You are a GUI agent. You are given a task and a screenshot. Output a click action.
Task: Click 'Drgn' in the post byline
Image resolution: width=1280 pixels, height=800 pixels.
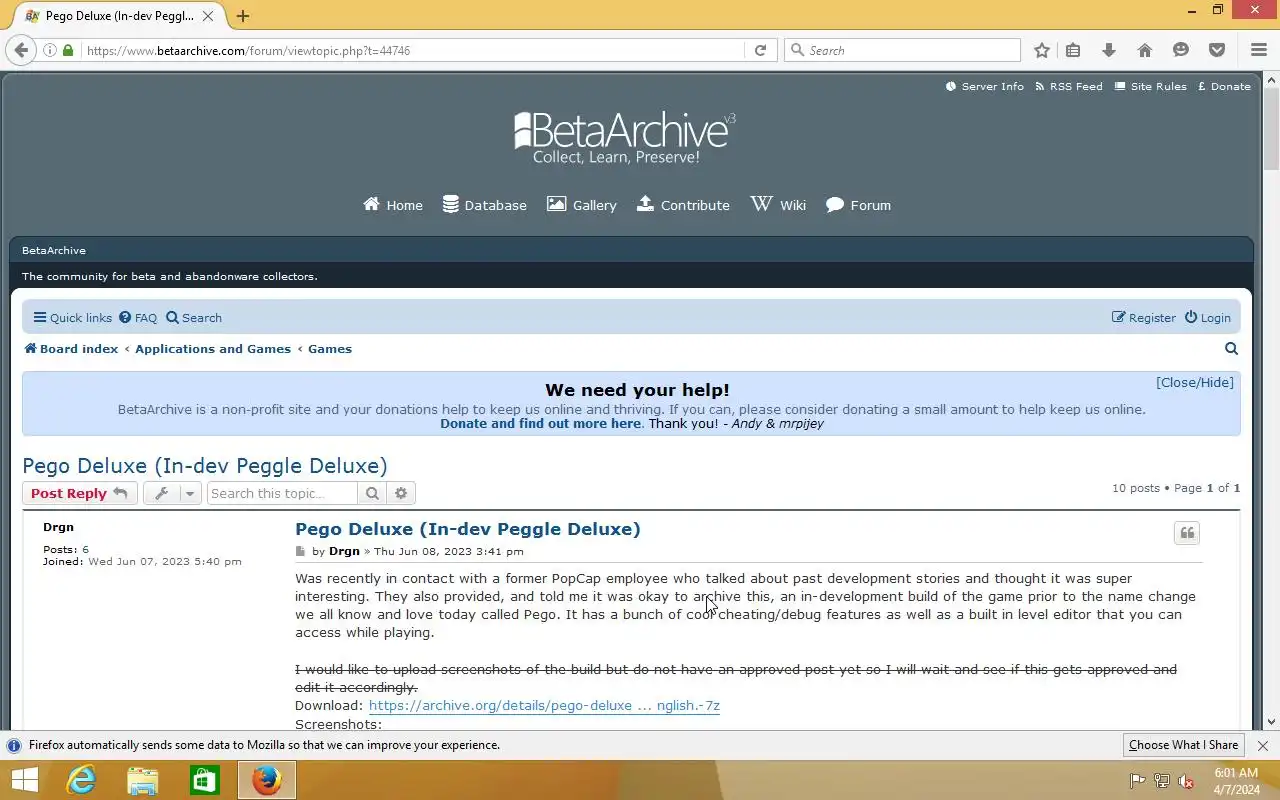pos(344,551)
